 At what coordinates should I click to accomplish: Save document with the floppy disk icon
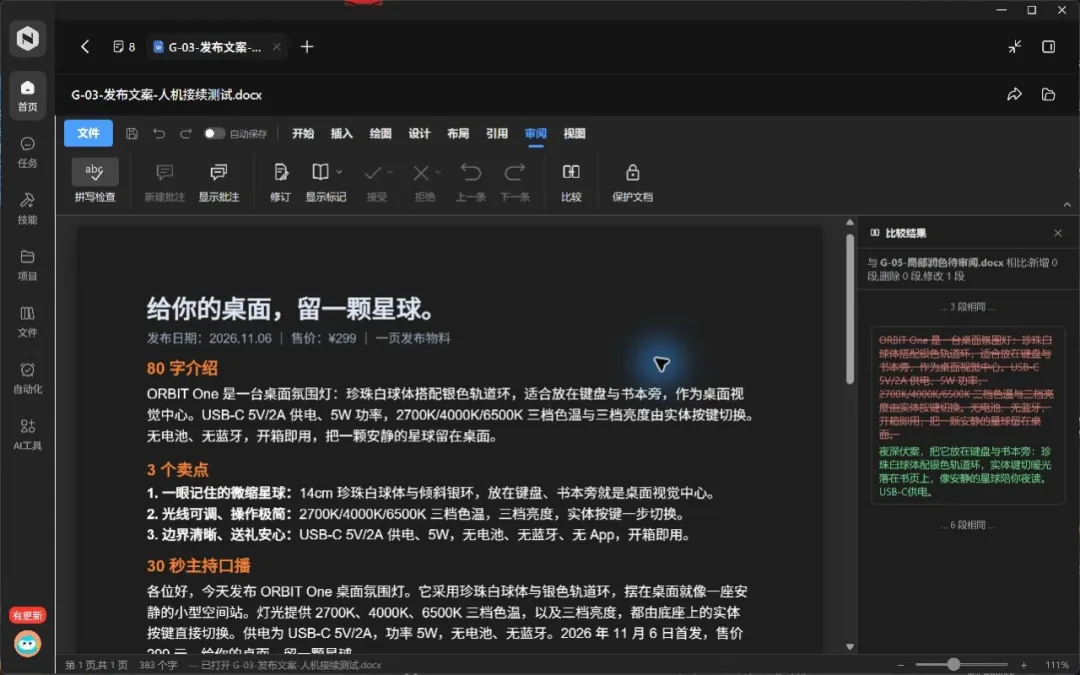coord(132,134)
